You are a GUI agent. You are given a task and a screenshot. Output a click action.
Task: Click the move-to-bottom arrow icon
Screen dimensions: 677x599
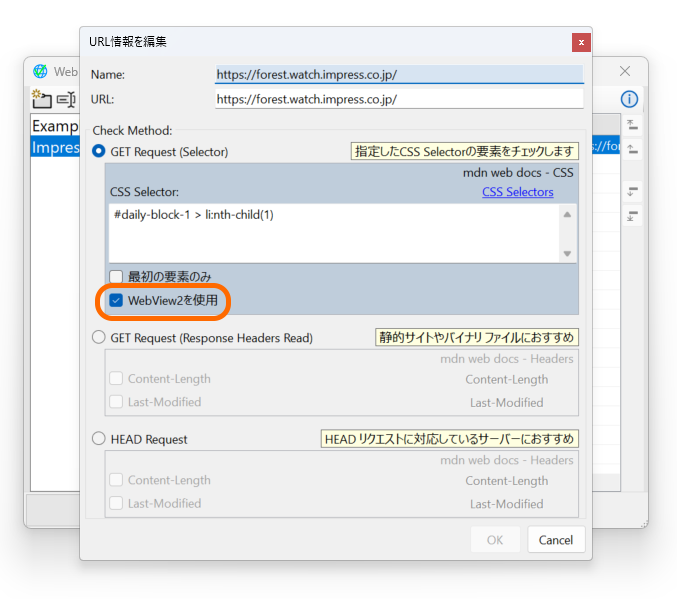pyautogui.click(x=633, y=216)
